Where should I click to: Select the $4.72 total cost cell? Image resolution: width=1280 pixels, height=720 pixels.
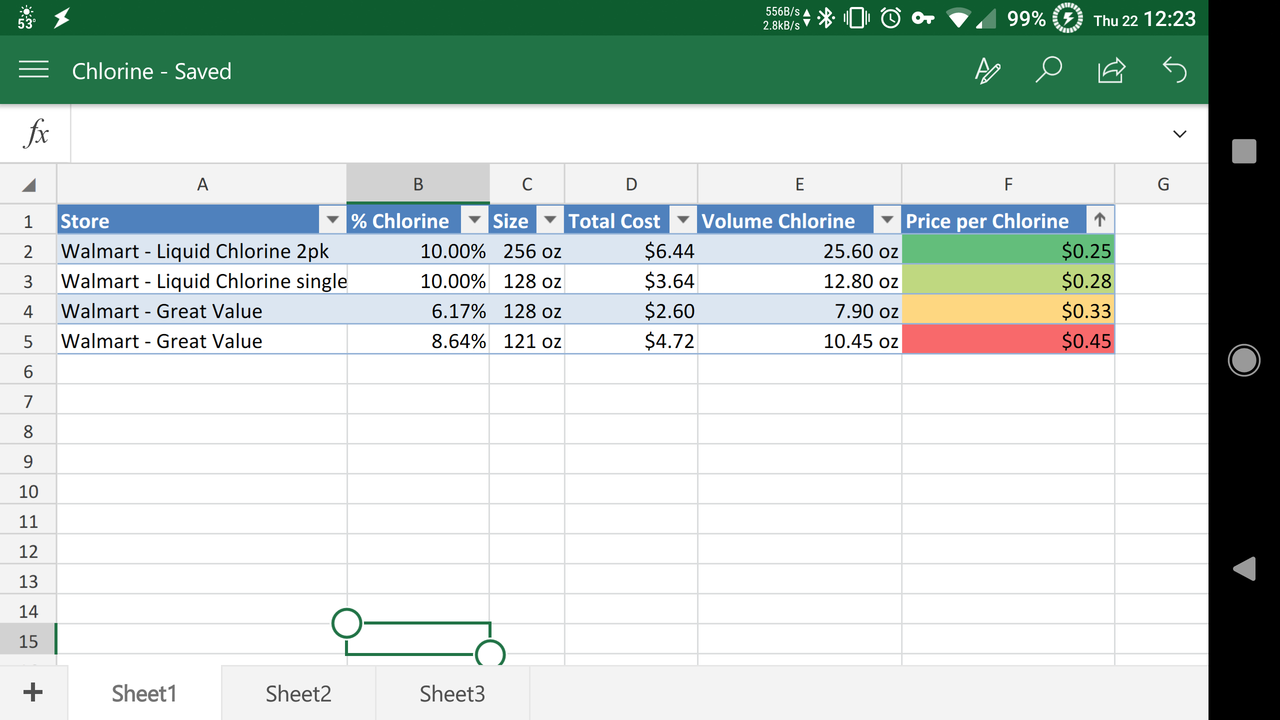pyautogui.click(x=631, y=341)
